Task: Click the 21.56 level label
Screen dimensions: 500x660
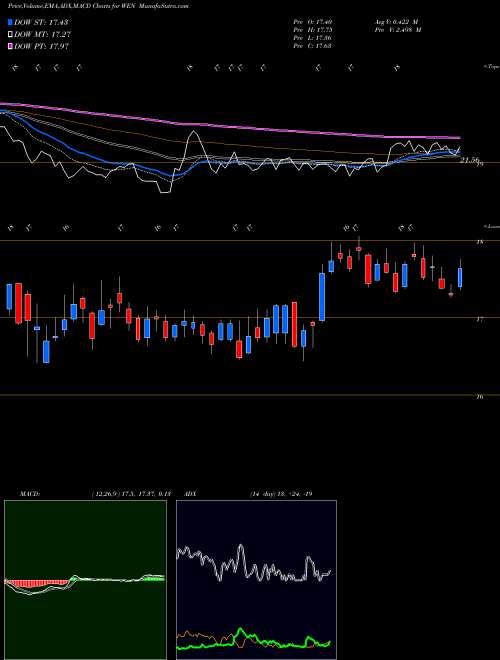Action: [x=470, y=160]
